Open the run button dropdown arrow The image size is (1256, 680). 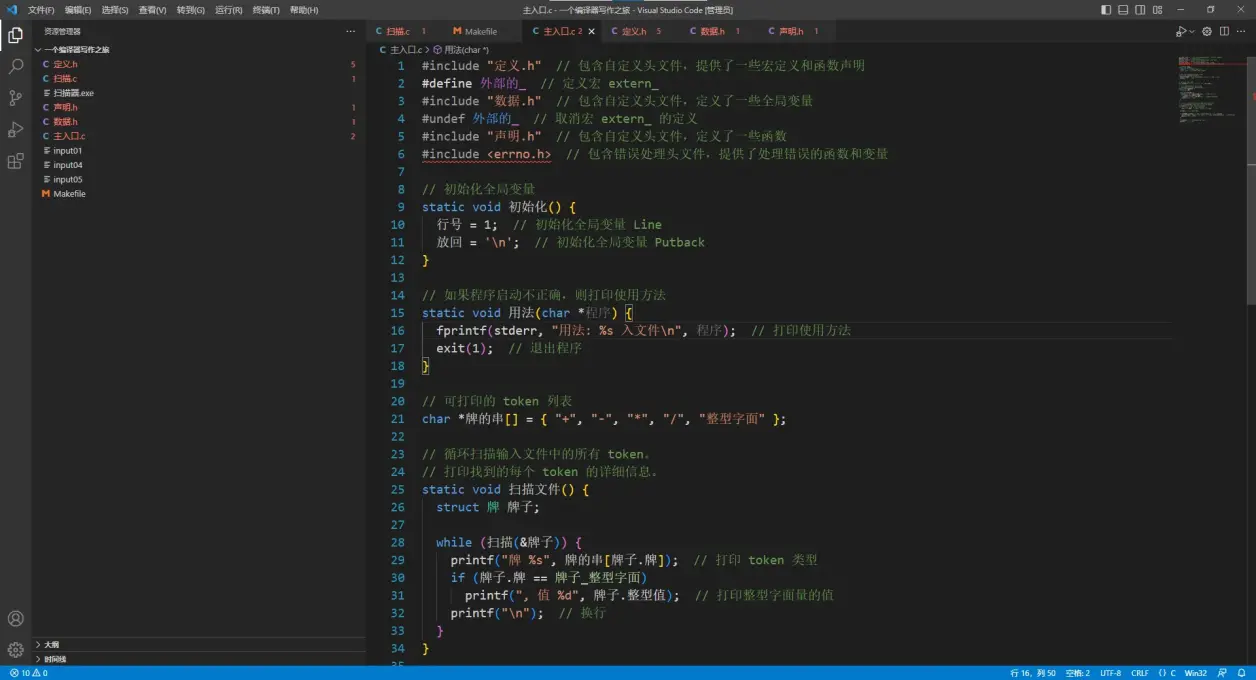(x=1192, y=31)
